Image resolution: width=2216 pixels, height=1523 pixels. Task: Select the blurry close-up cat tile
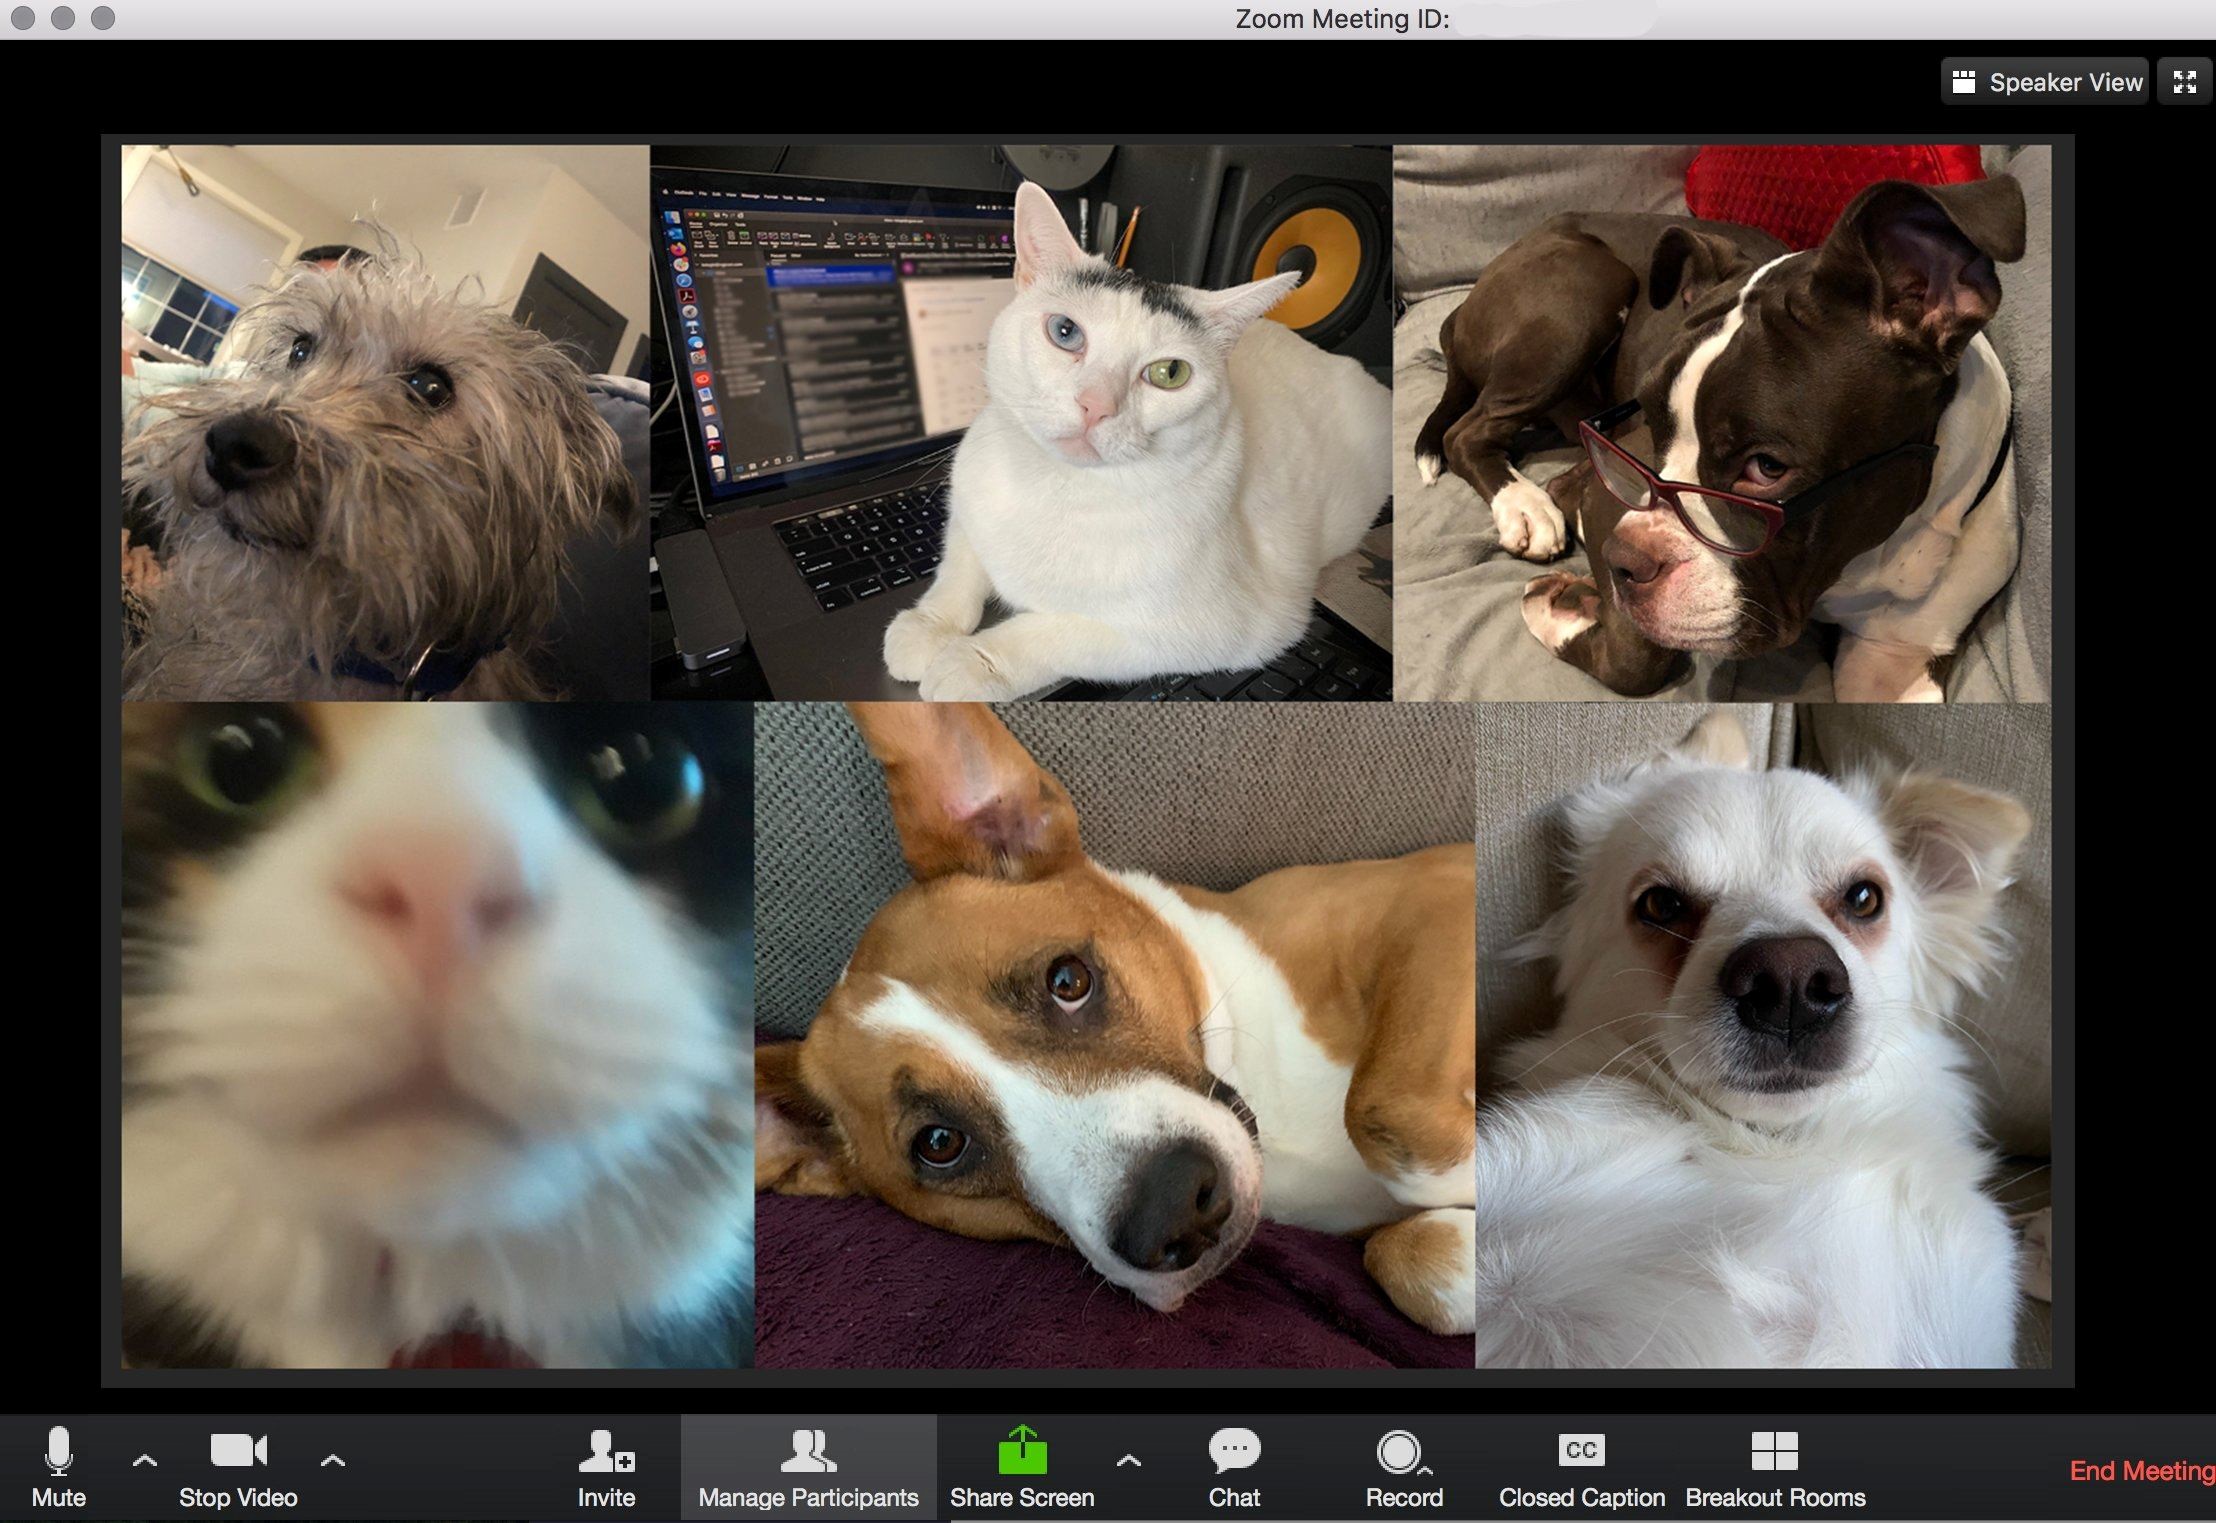tap(437, 1035)
